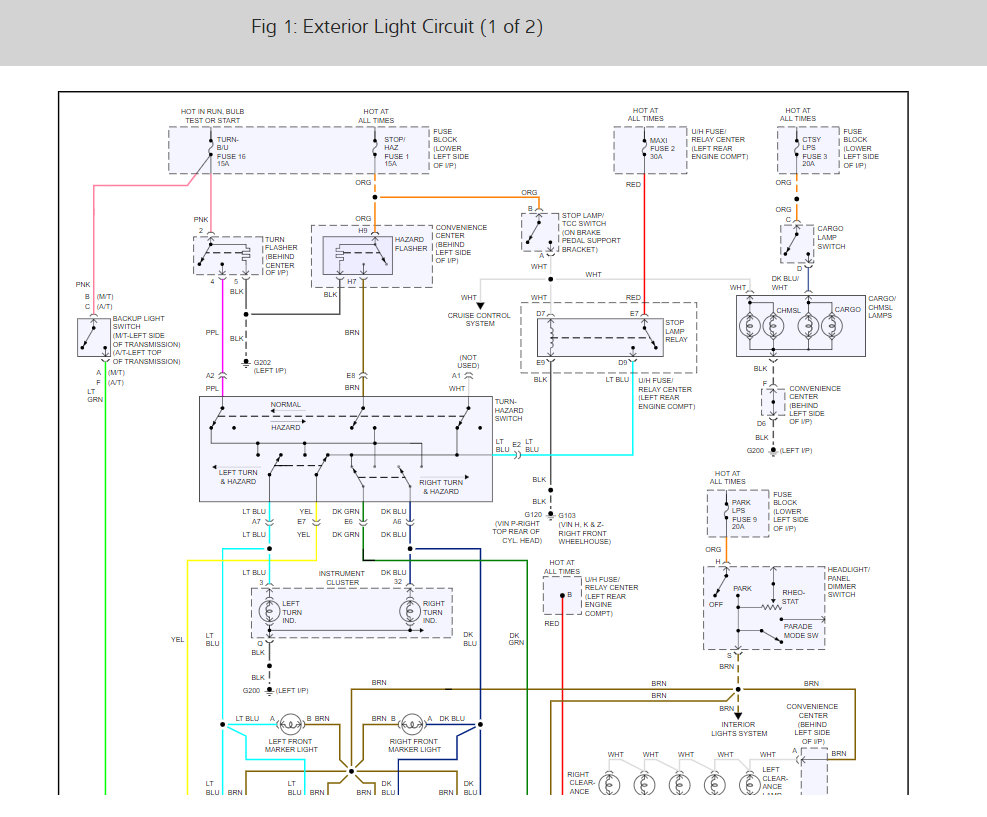Click the 'INSTRUMENT CLUSTER' label

[x=342, y=578]
